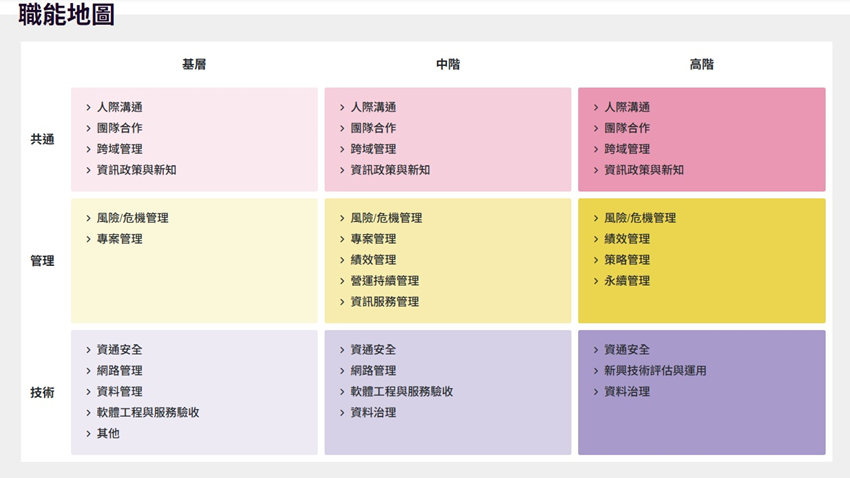Click 資料治理 in the 高階 技術 cell
This screenshot has height=478, width=850.
pos(626,392)
